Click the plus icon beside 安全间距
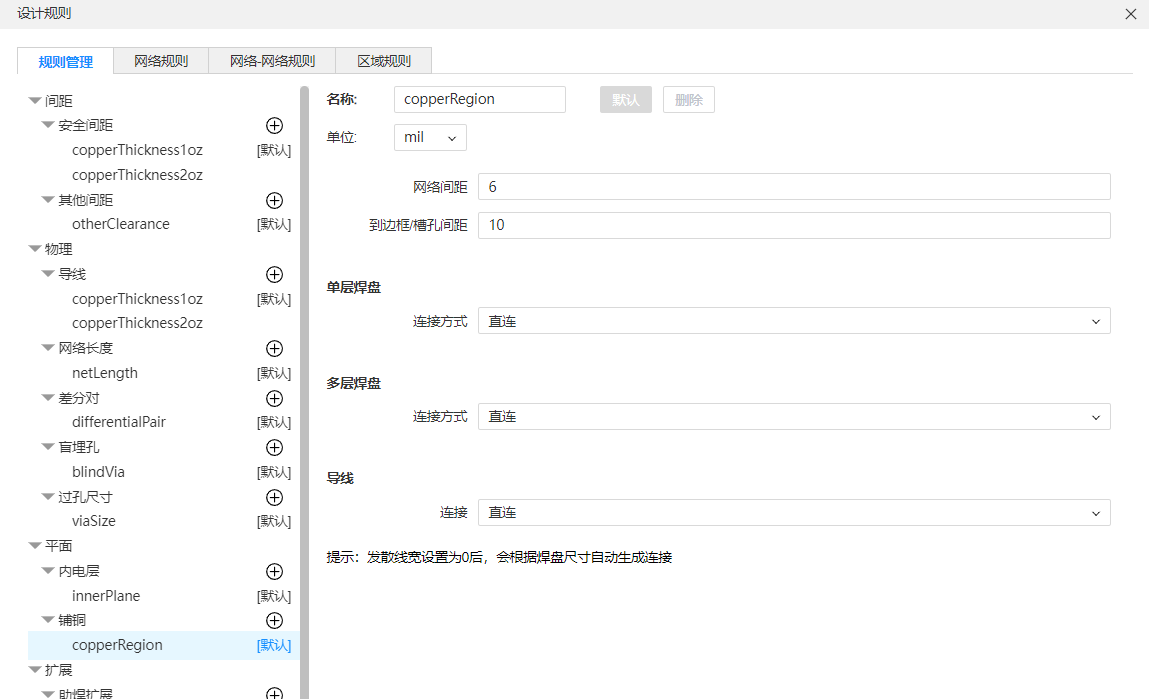 point(274,126)
